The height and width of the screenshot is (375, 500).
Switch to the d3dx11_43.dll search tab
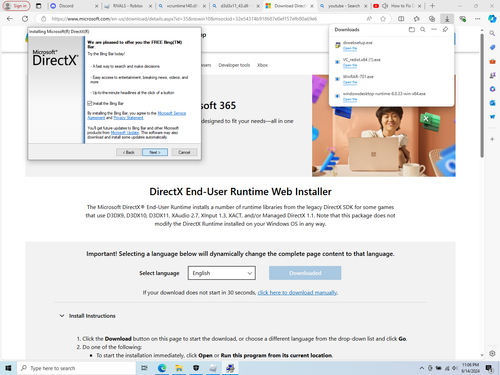[235, 6]
